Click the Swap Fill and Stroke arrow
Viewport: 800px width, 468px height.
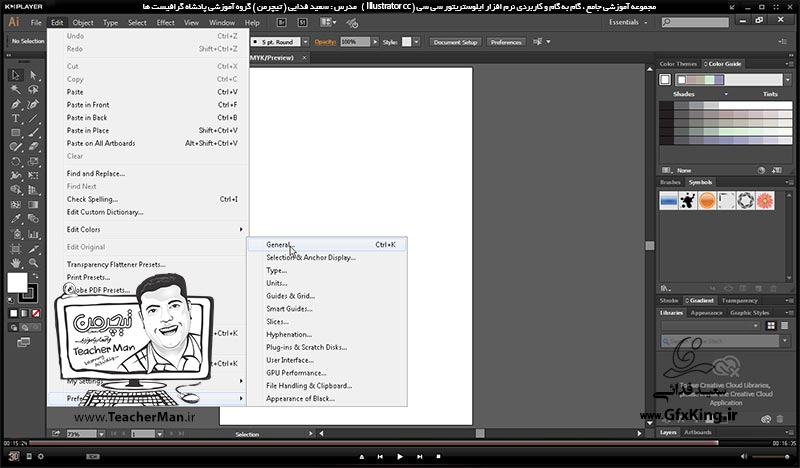(x=35, y=276)
